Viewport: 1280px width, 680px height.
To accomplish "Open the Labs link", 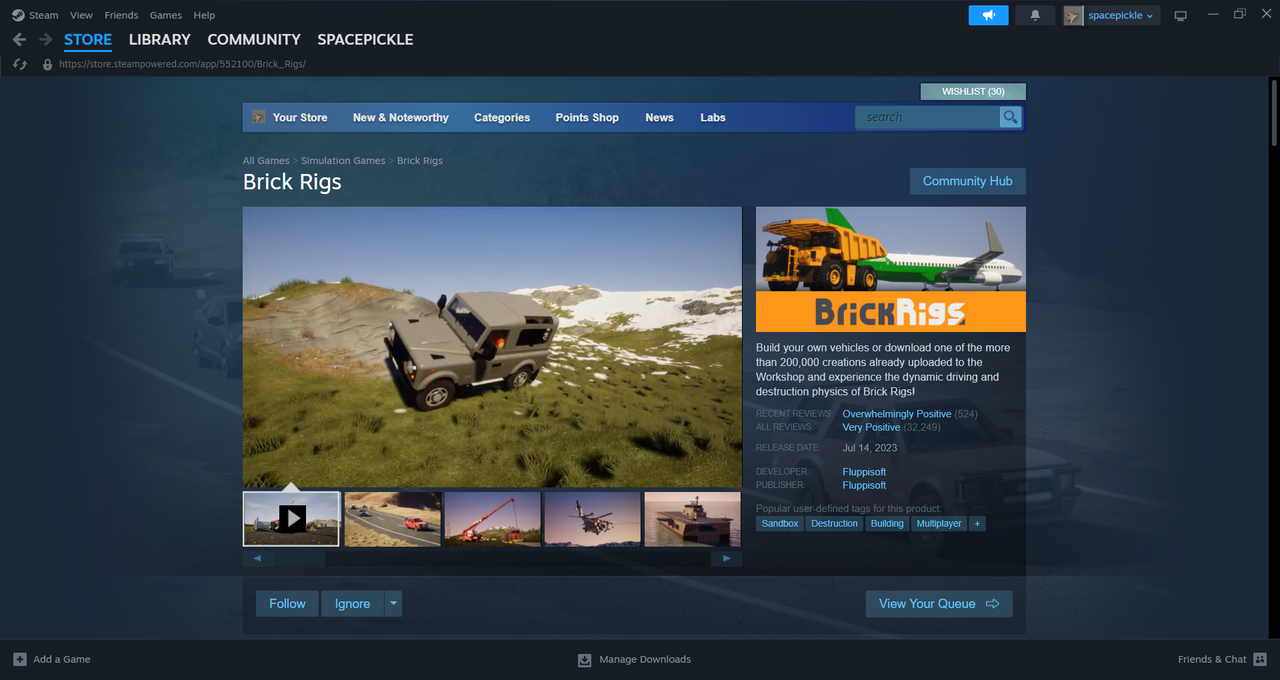I will [x=713, y=117].
